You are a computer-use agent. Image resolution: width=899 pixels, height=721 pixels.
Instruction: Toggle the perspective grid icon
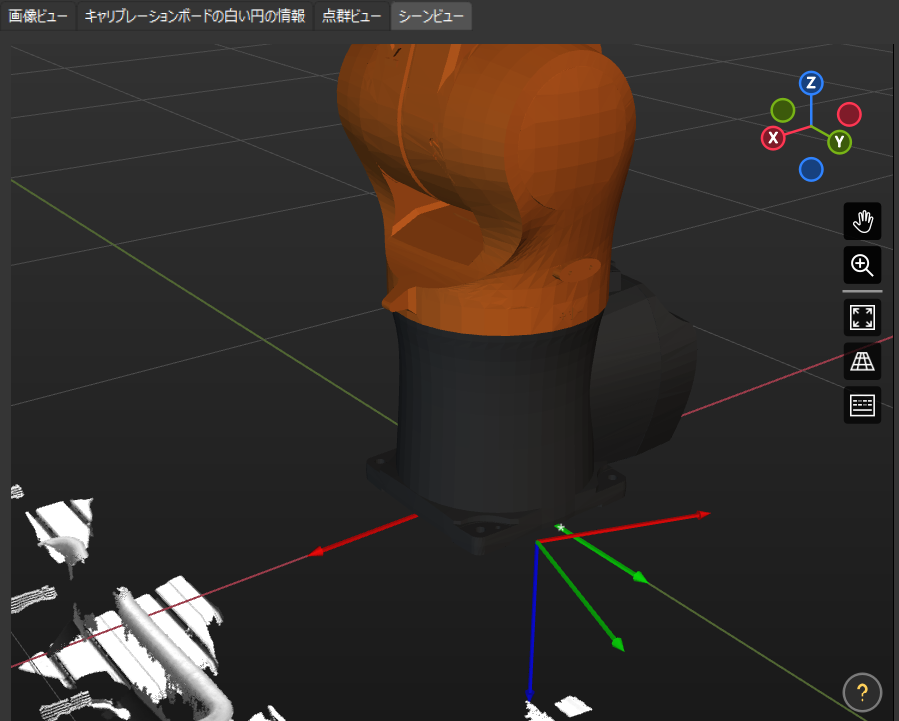point(862,361)
